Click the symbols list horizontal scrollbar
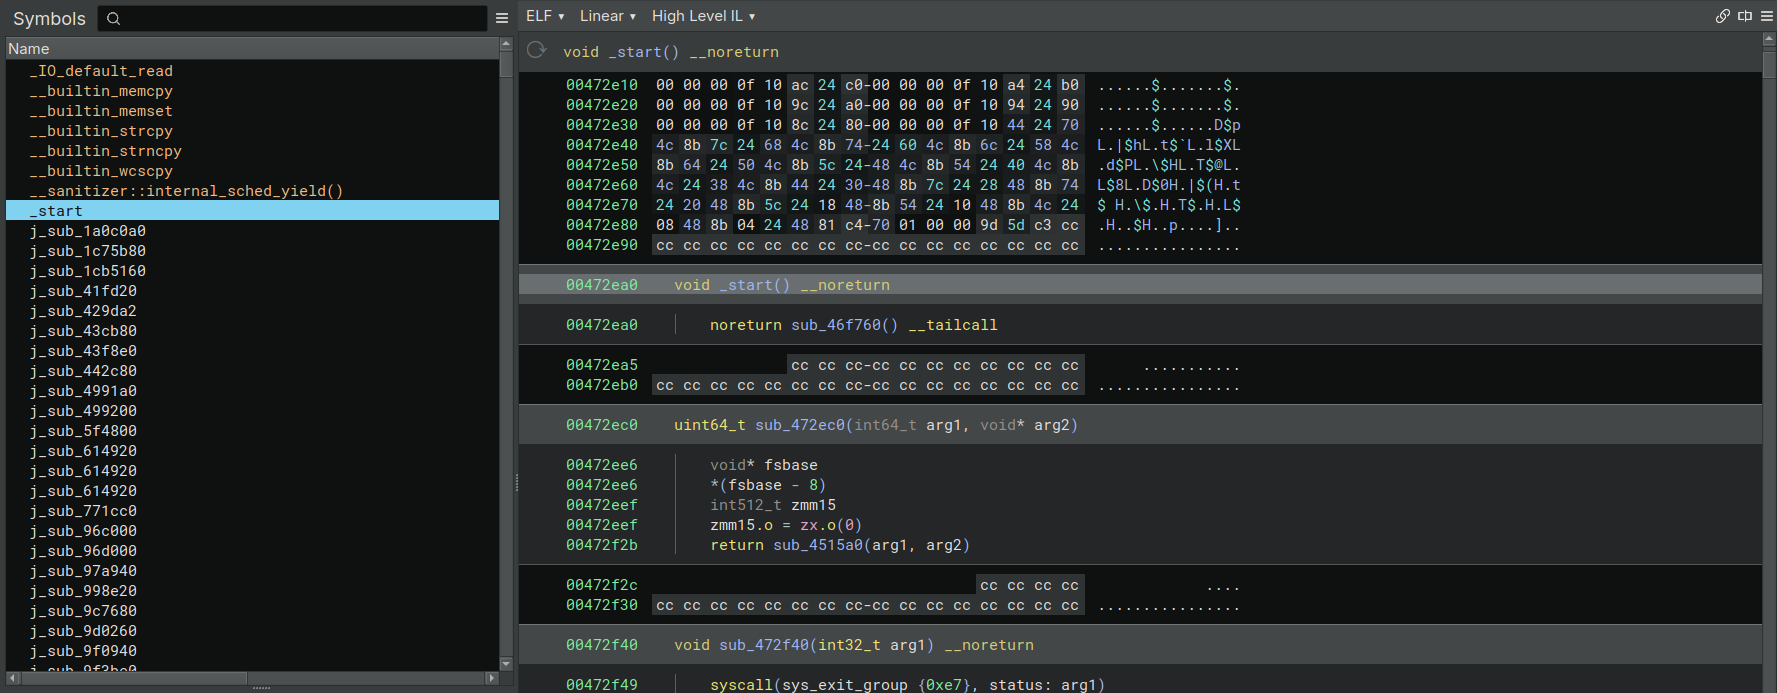Screen dimensions: 1777x693 click(x=130, y=678)
